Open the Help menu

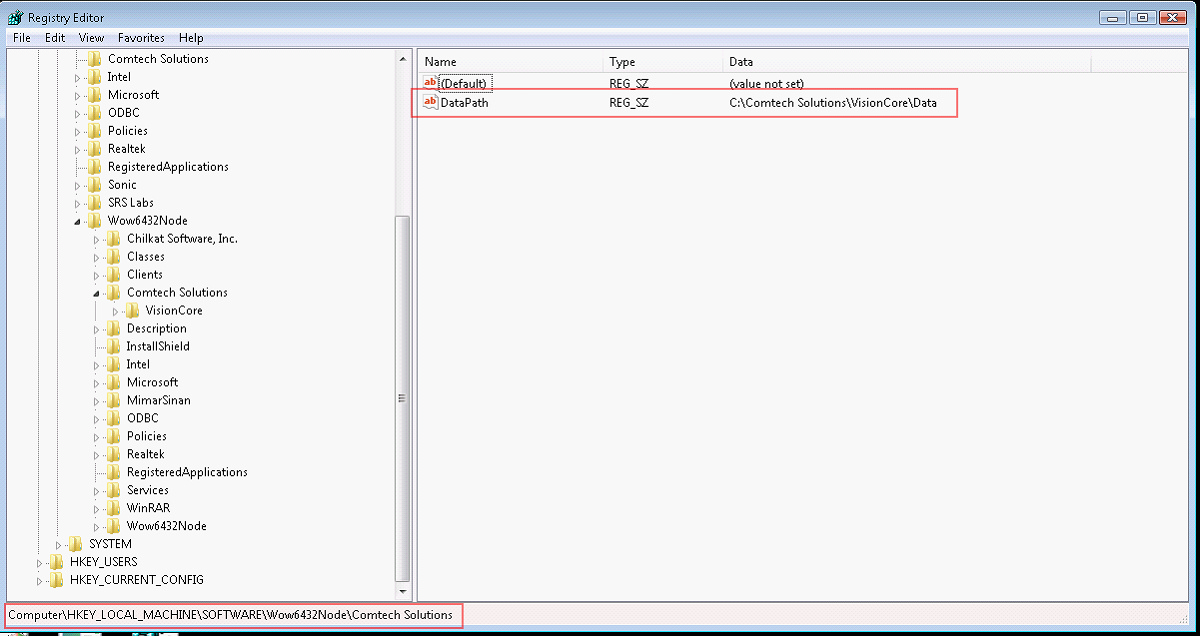click(x=191, y=38)
